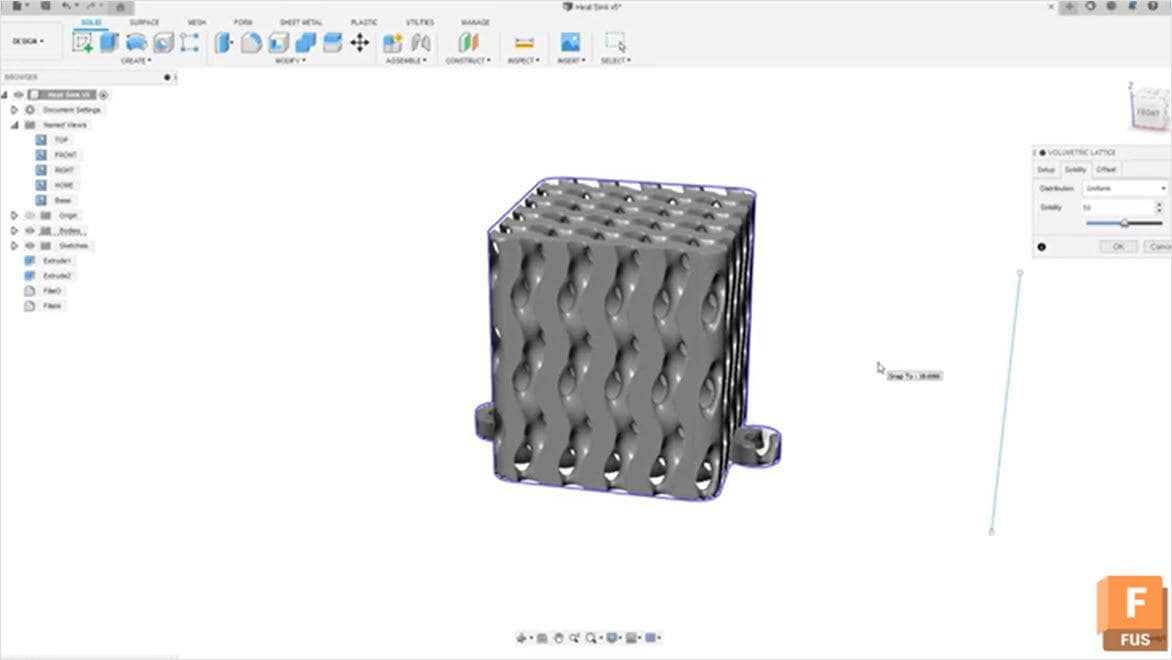Cancel the Volumetric Lattice dialog
The height and width of the screenshot is (660, 1172).
point(1159,247)
